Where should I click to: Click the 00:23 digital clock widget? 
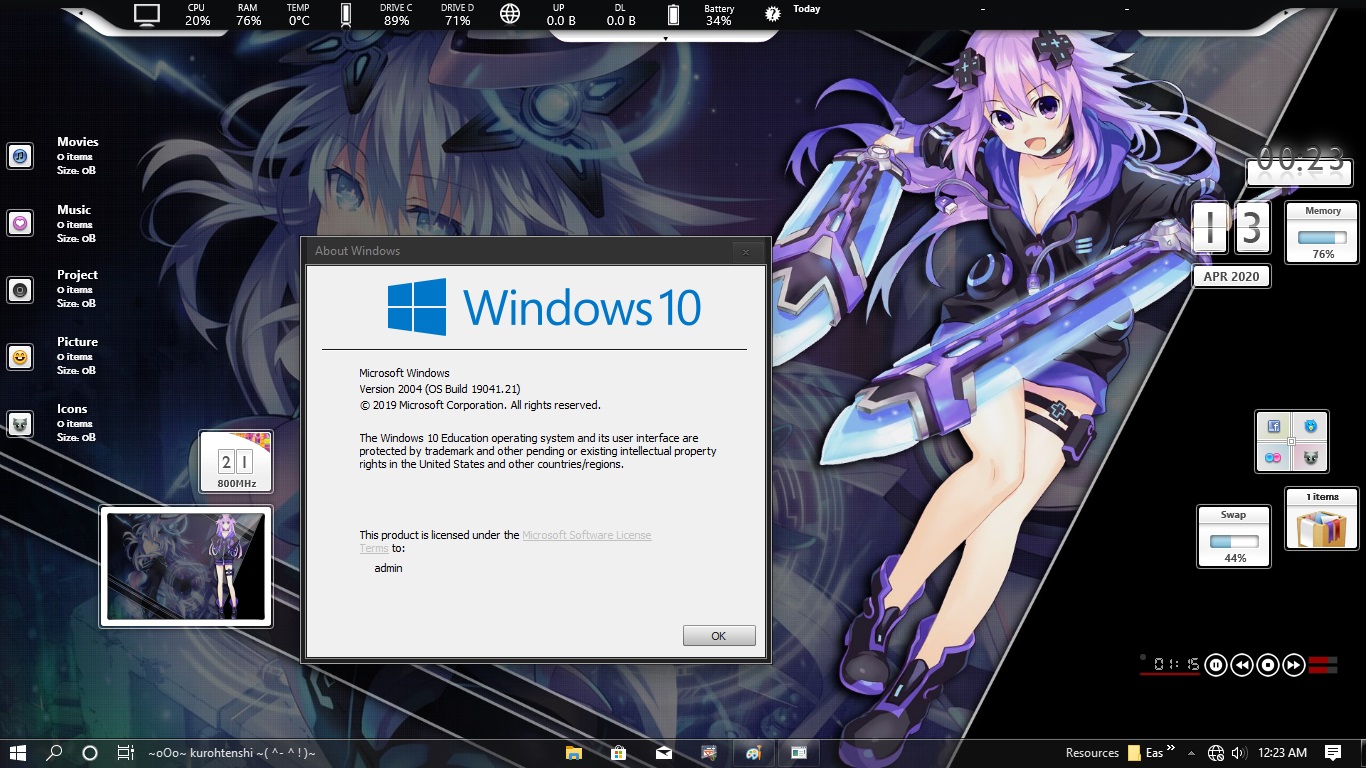click(1300, 160)
